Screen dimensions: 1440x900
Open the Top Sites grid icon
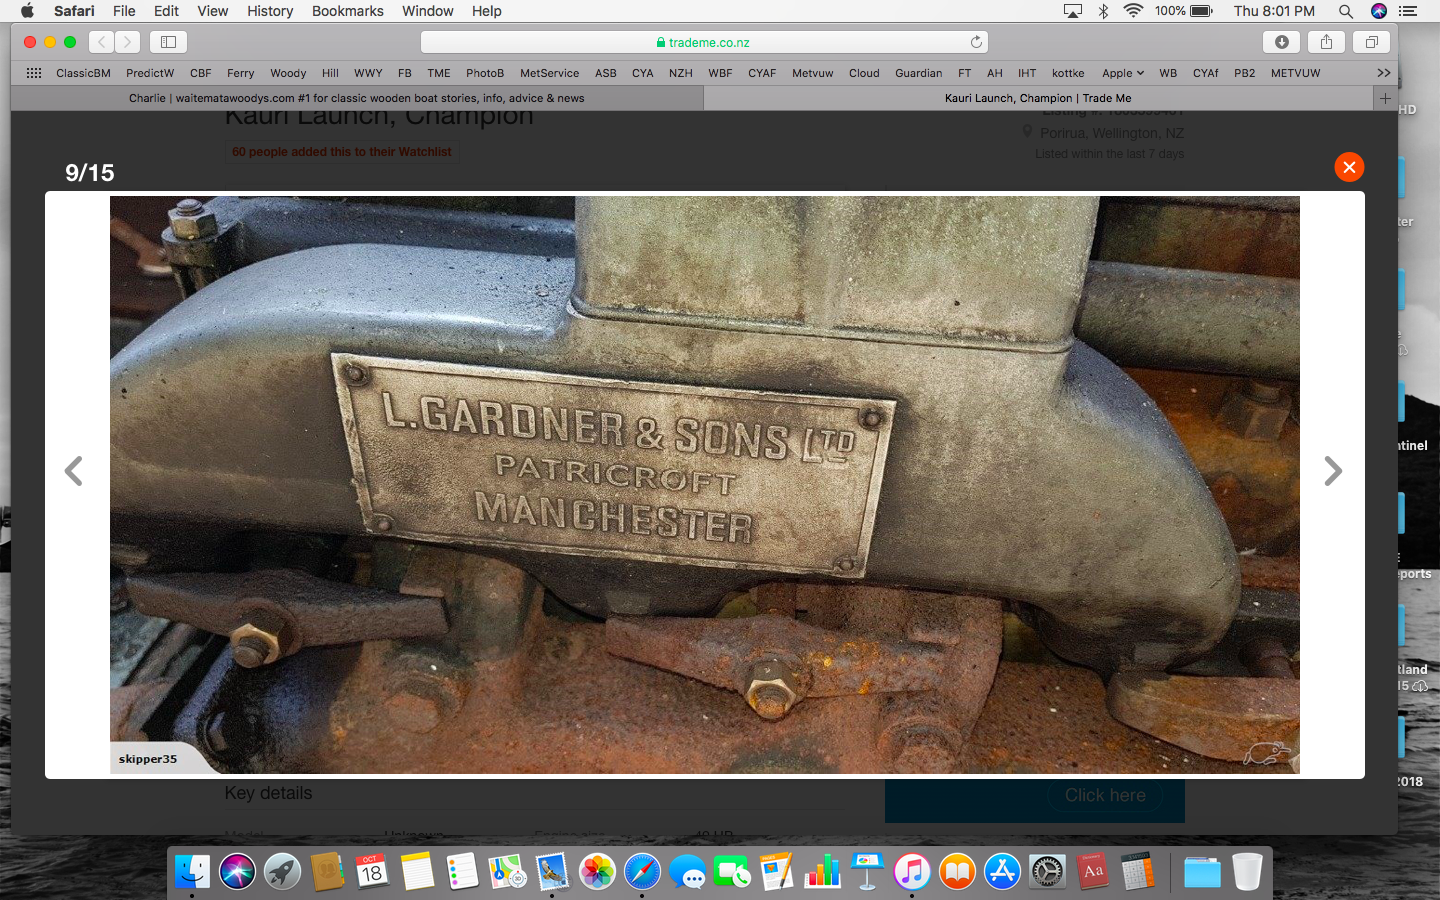(34, 73)
